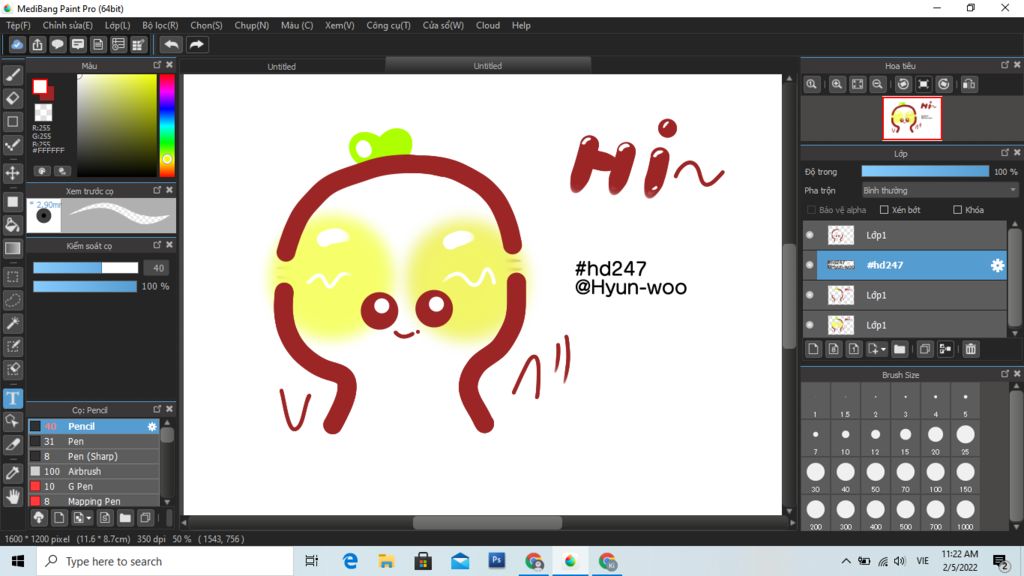Screen dimensions: 1024x576
Task: Select the Move tool
Action: click(12, 173)
